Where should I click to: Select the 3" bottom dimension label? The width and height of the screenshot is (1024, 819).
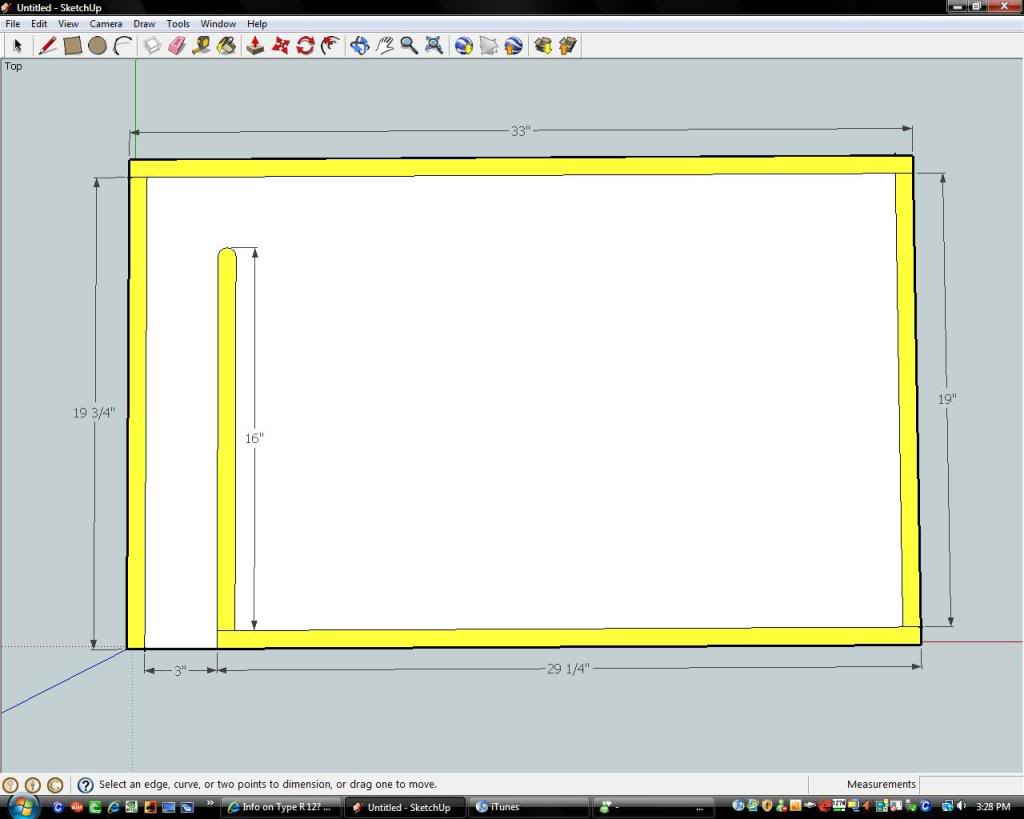180,671
